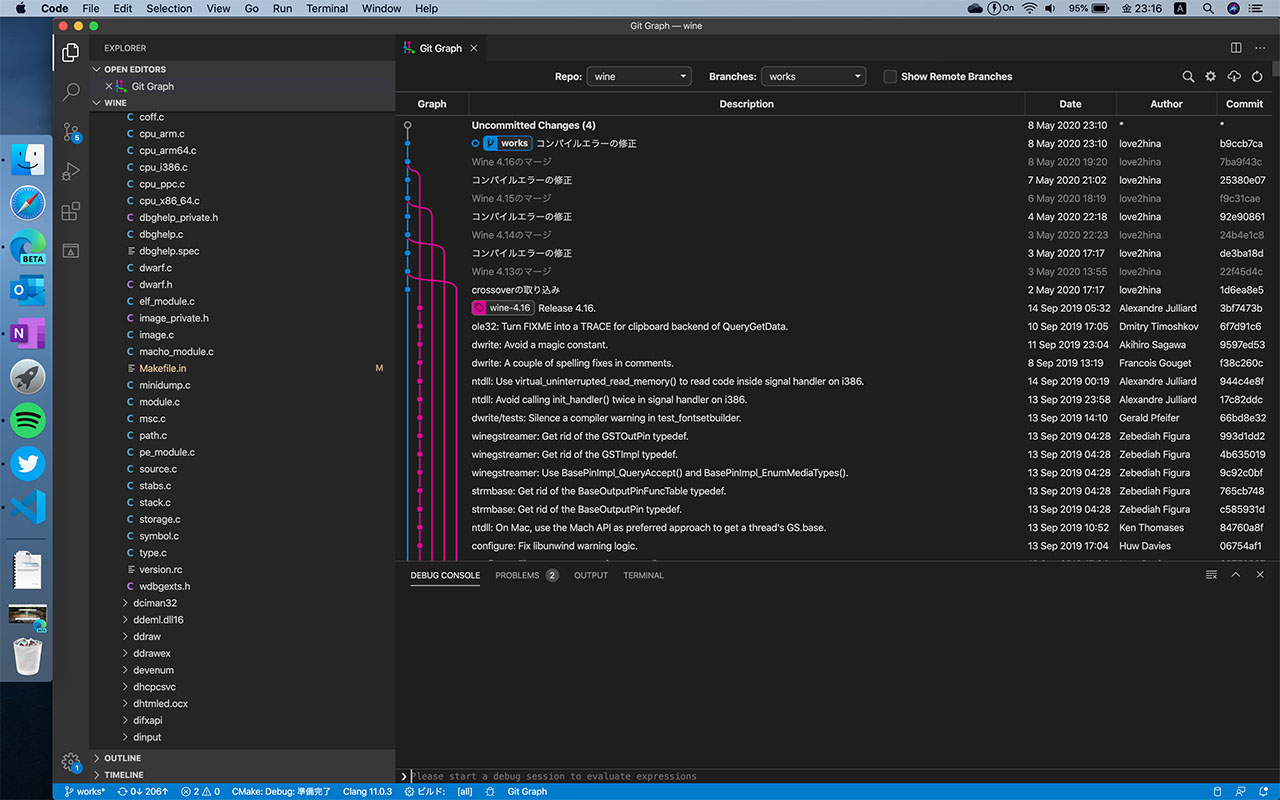1280x800 pixels.
Task: Close the Git Graph editor tab
Action: [474, 48]
